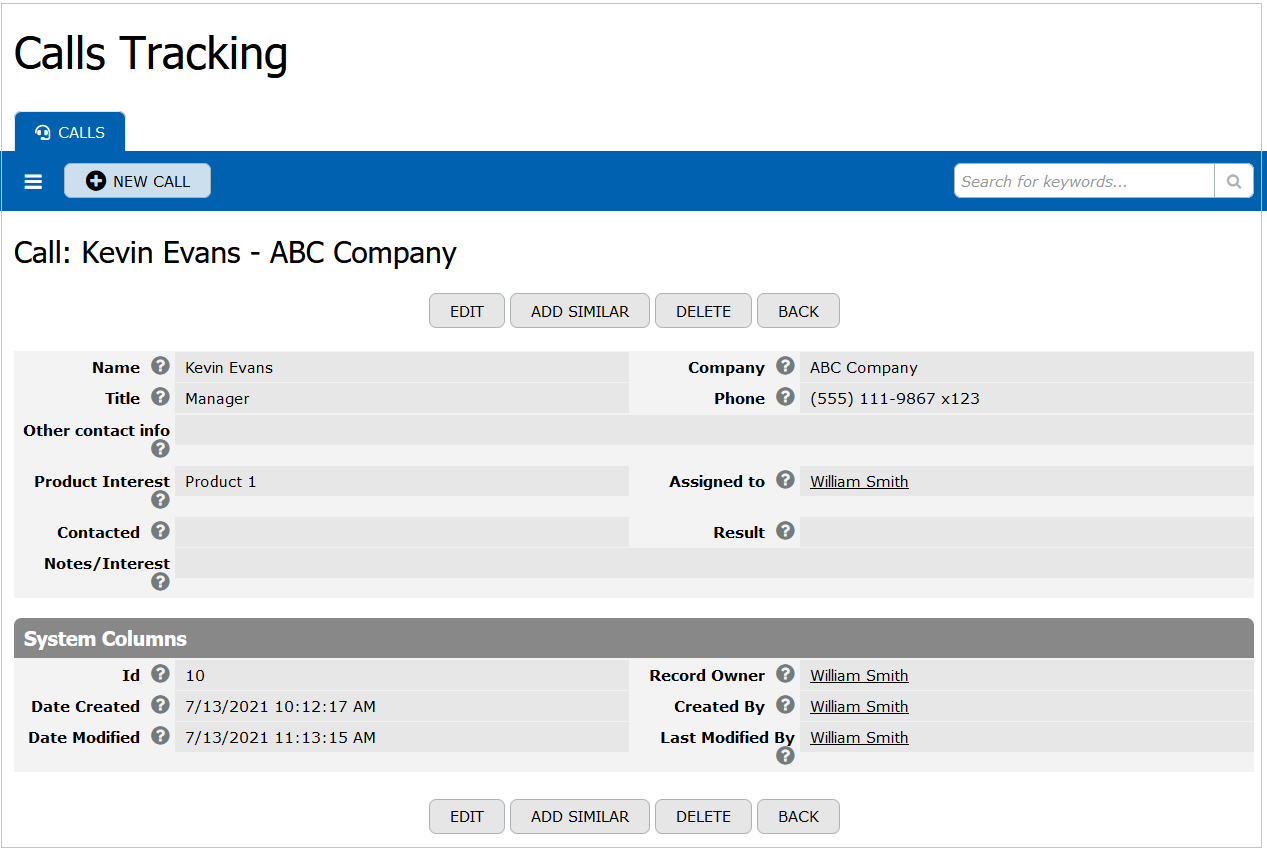Click help icon under Notes/Interest
Screen dimensions: 1267x851
pos(160,582)
